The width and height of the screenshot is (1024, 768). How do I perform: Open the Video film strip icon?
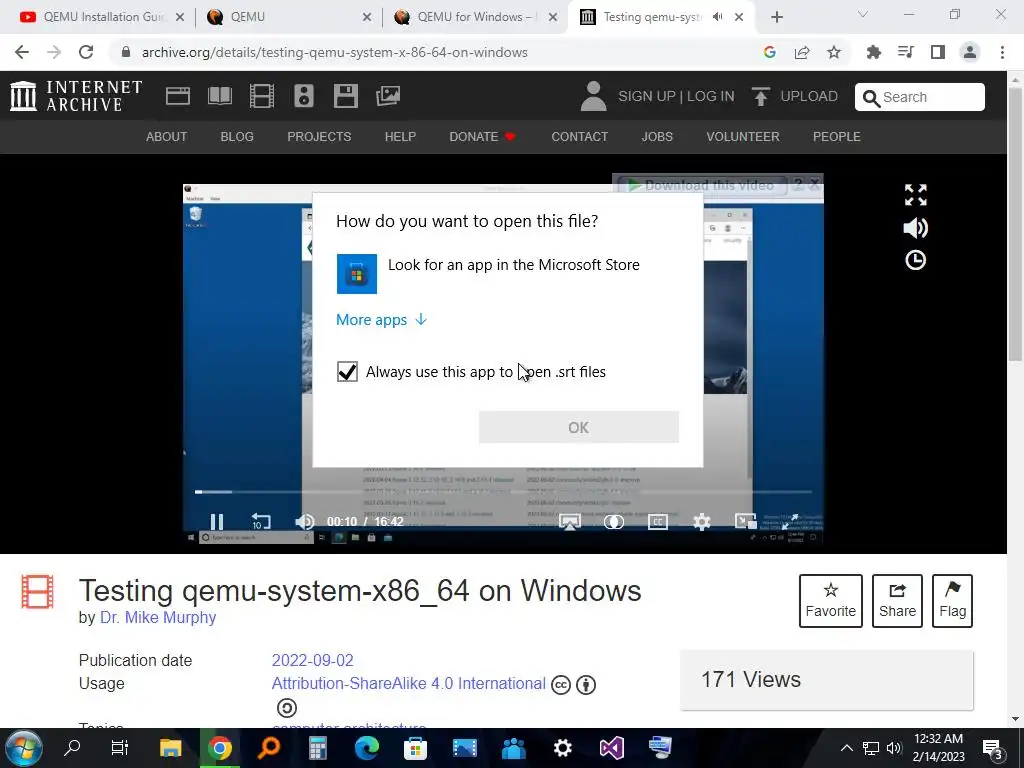click(x=262, y=96)
